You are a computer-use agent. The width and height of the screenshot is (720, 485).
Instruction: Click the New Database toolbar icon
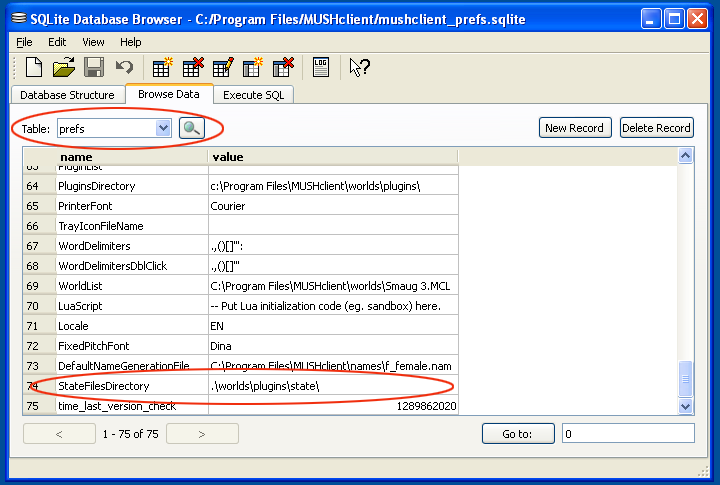[34, 68]
